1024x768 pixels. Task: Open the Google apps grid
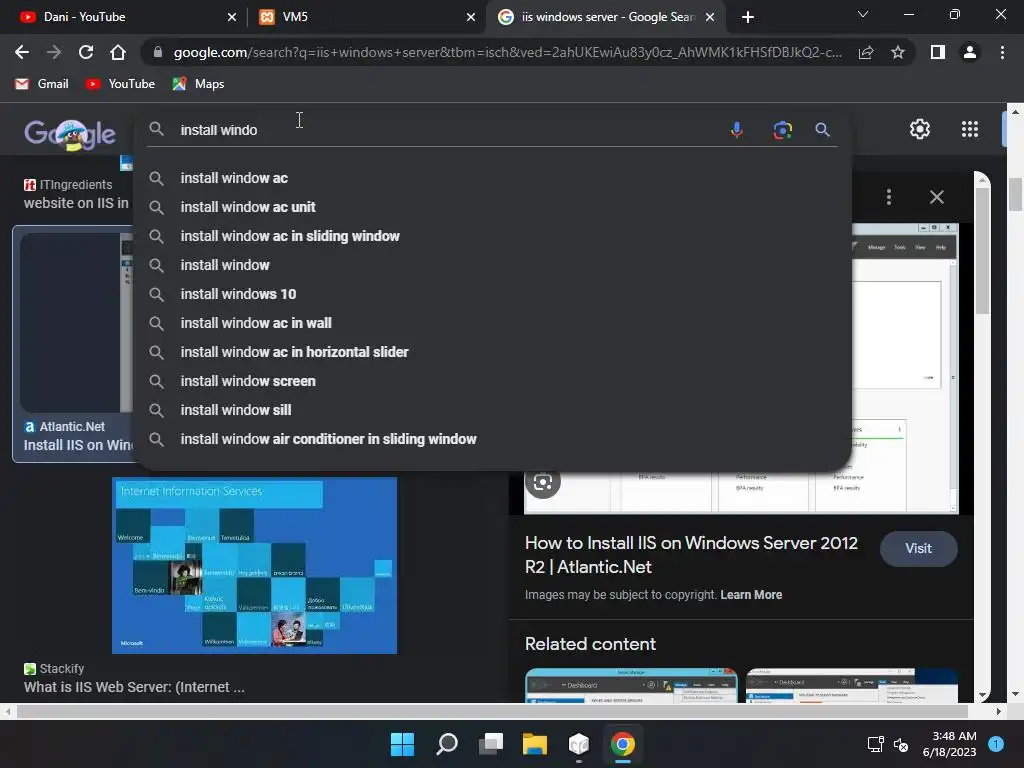970,129
